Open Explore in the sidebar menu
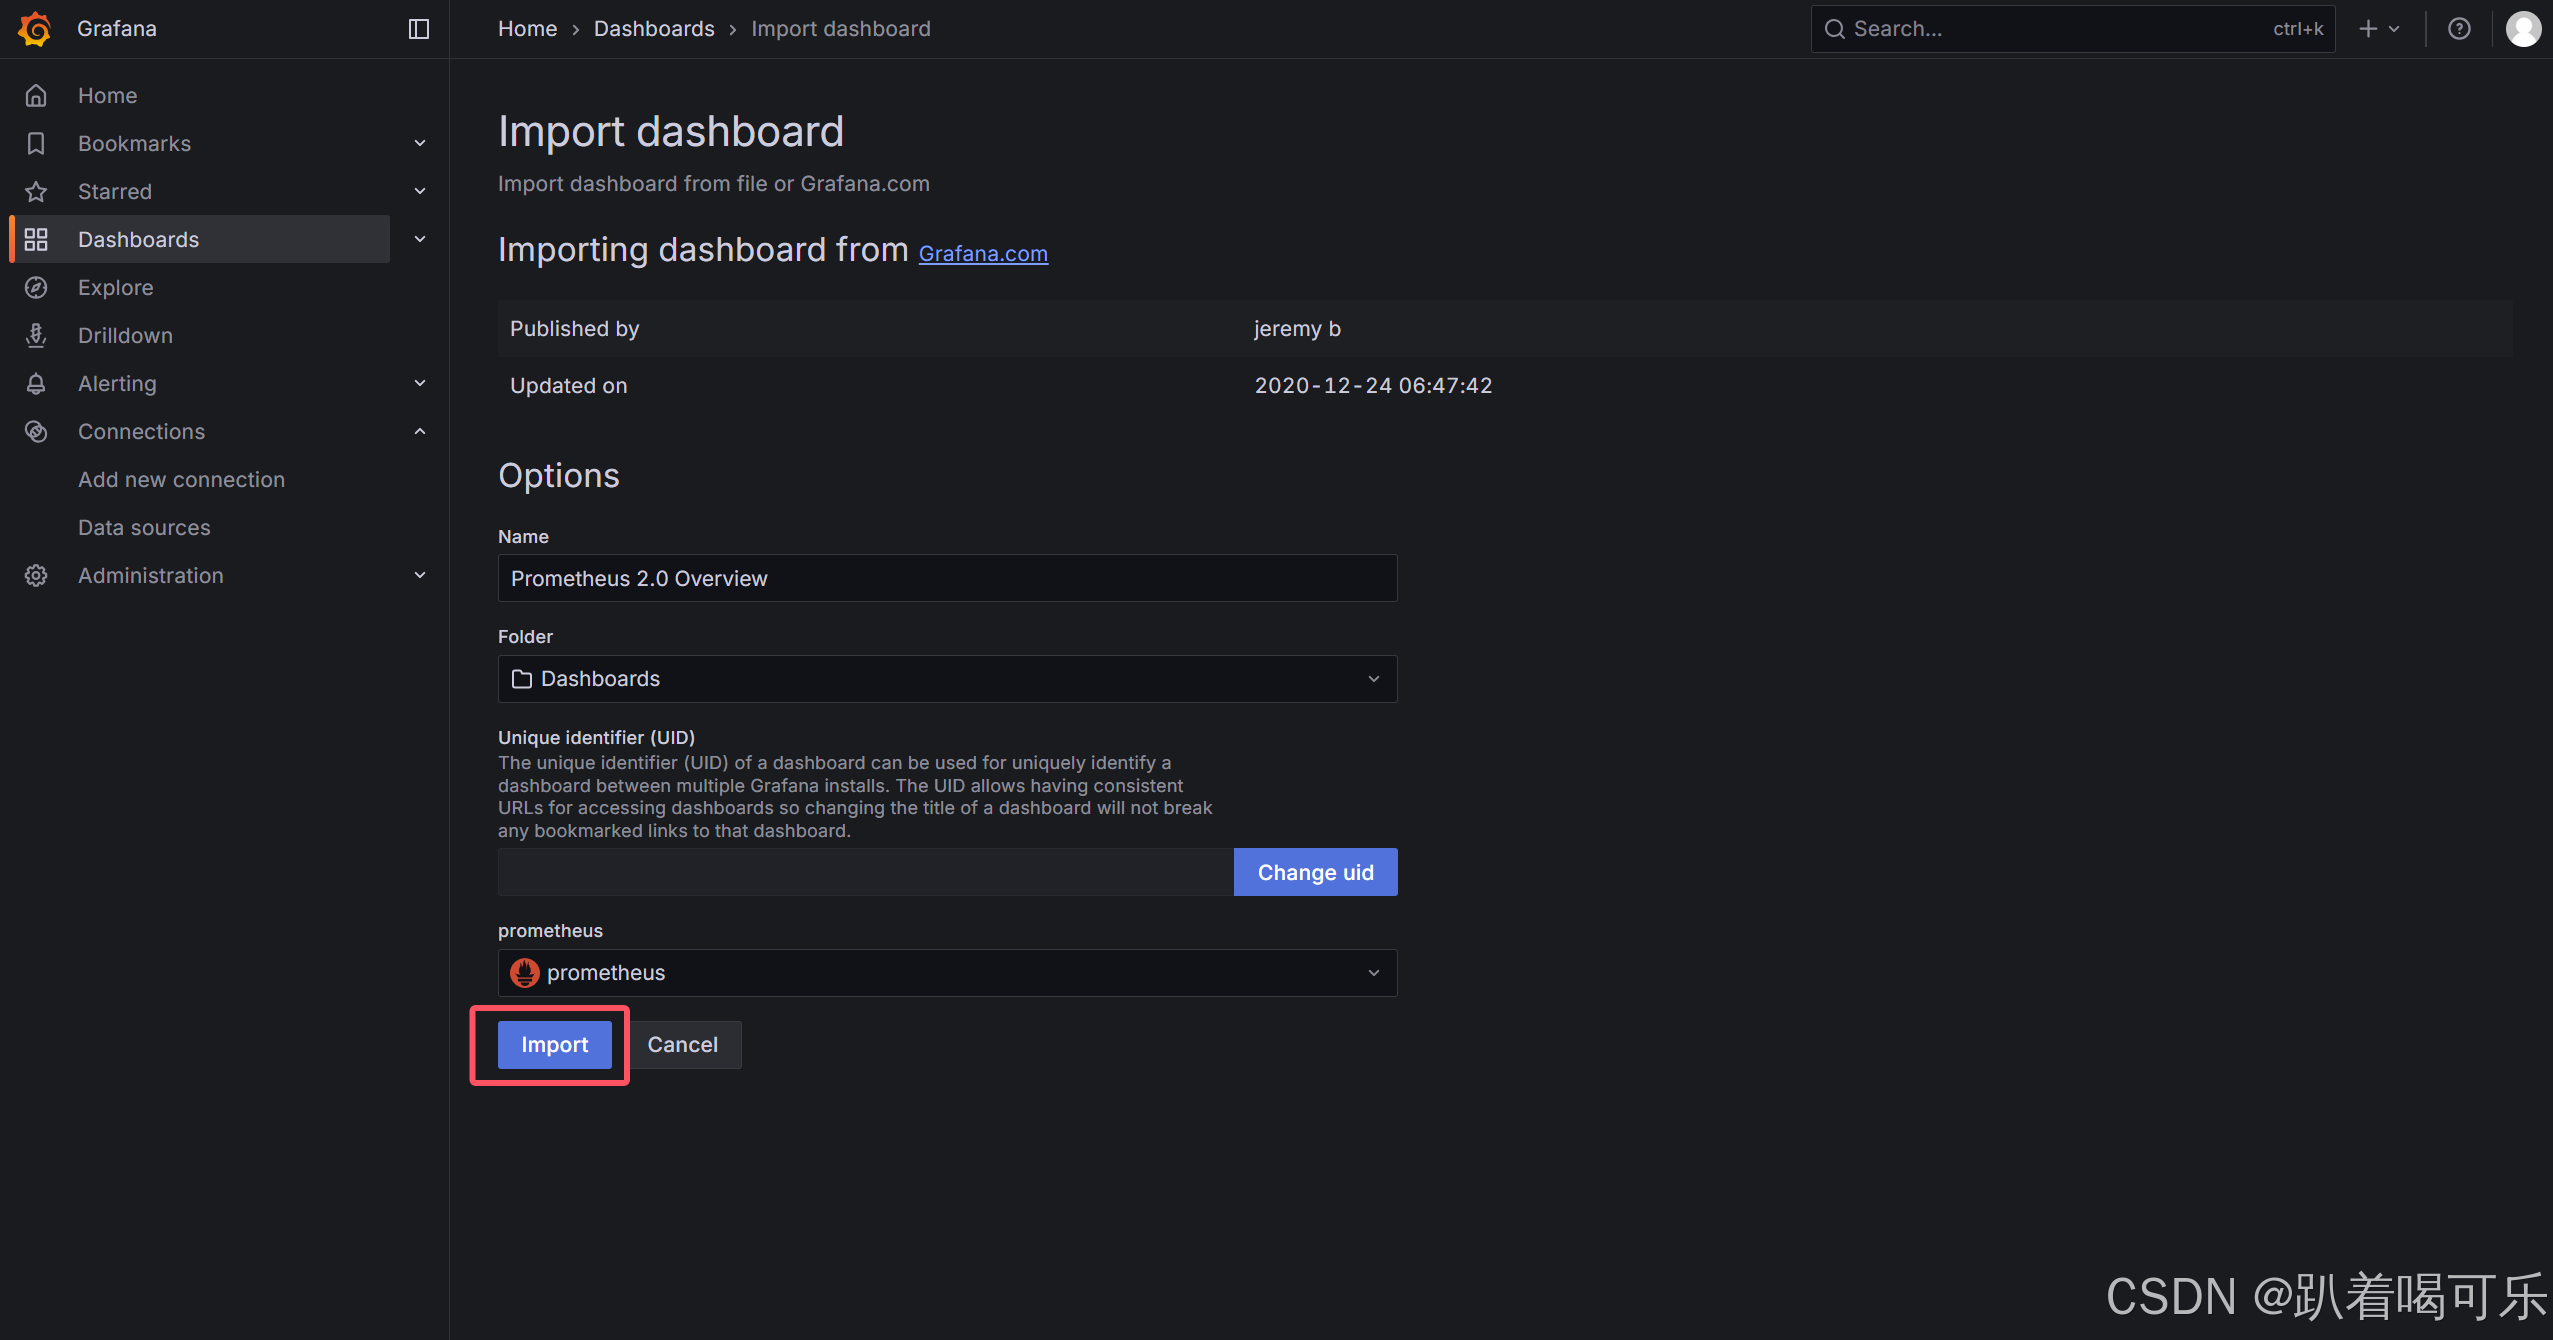 click(116, 288)
